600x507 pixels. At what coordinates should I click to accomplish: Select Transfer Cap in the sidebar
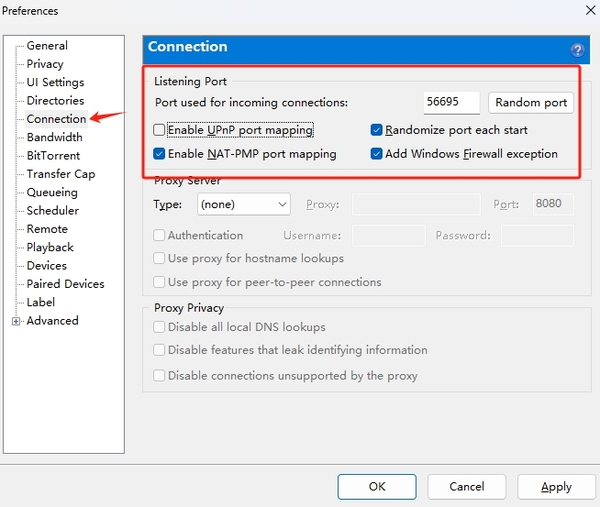[60, 174]
